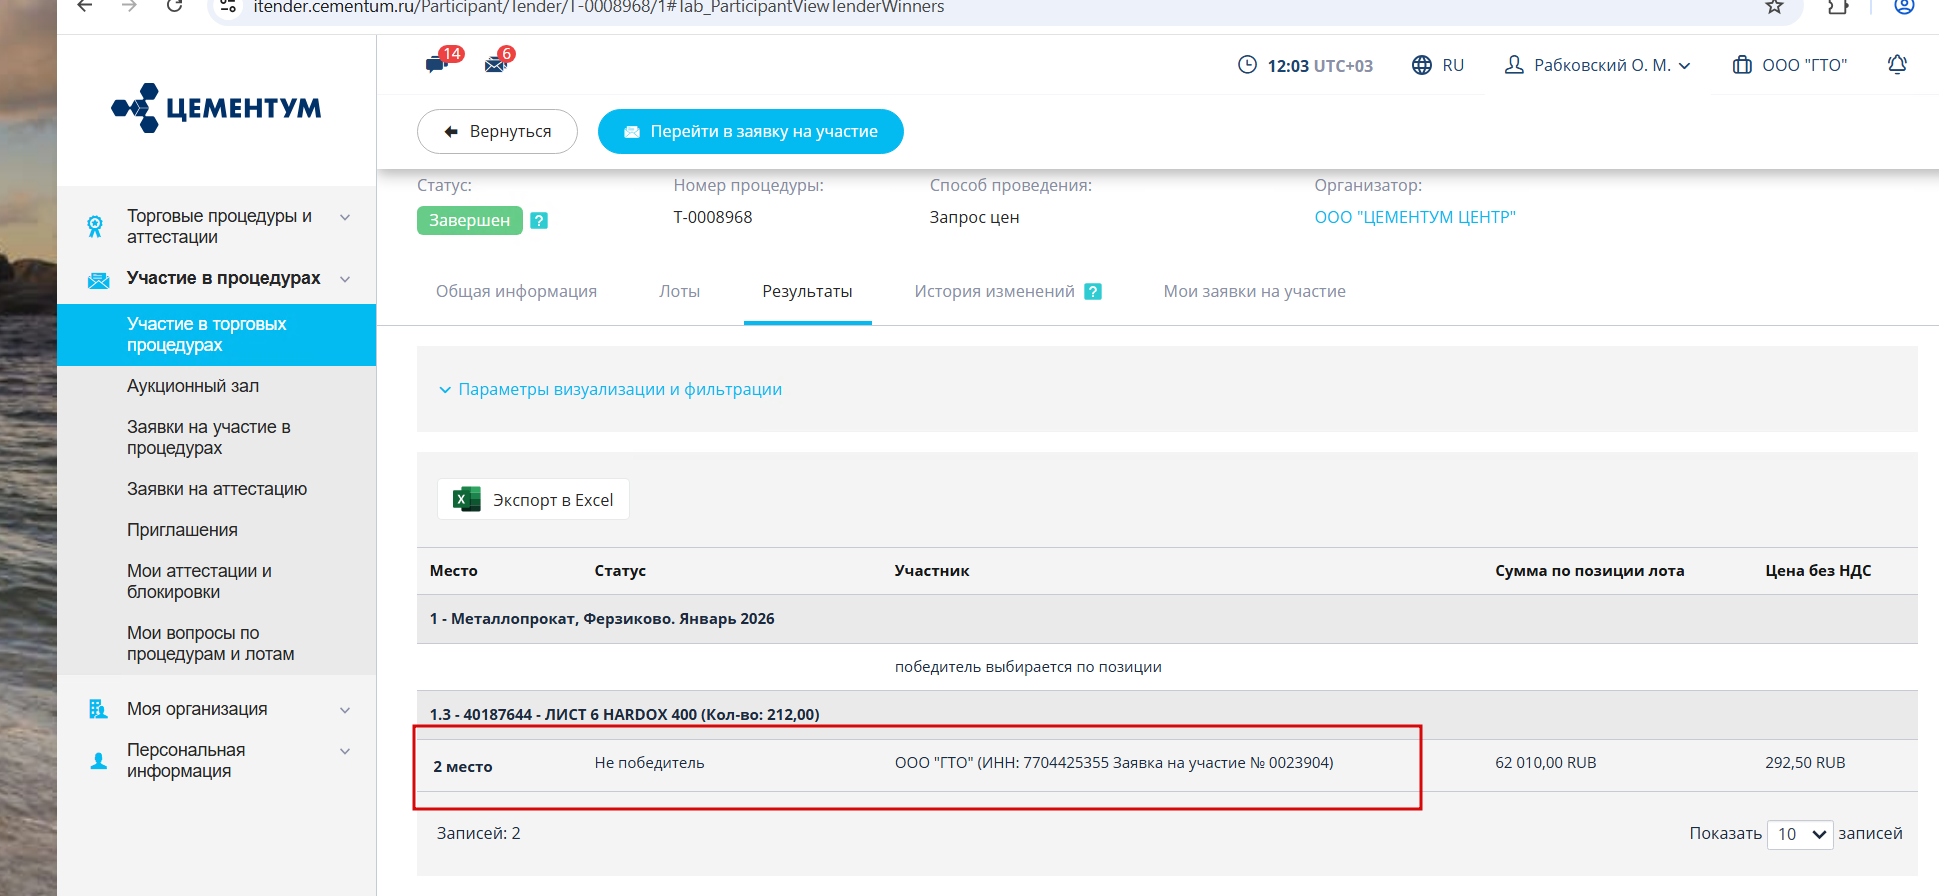
Task: Click the Вернуться back button
Action: [497, 131]
